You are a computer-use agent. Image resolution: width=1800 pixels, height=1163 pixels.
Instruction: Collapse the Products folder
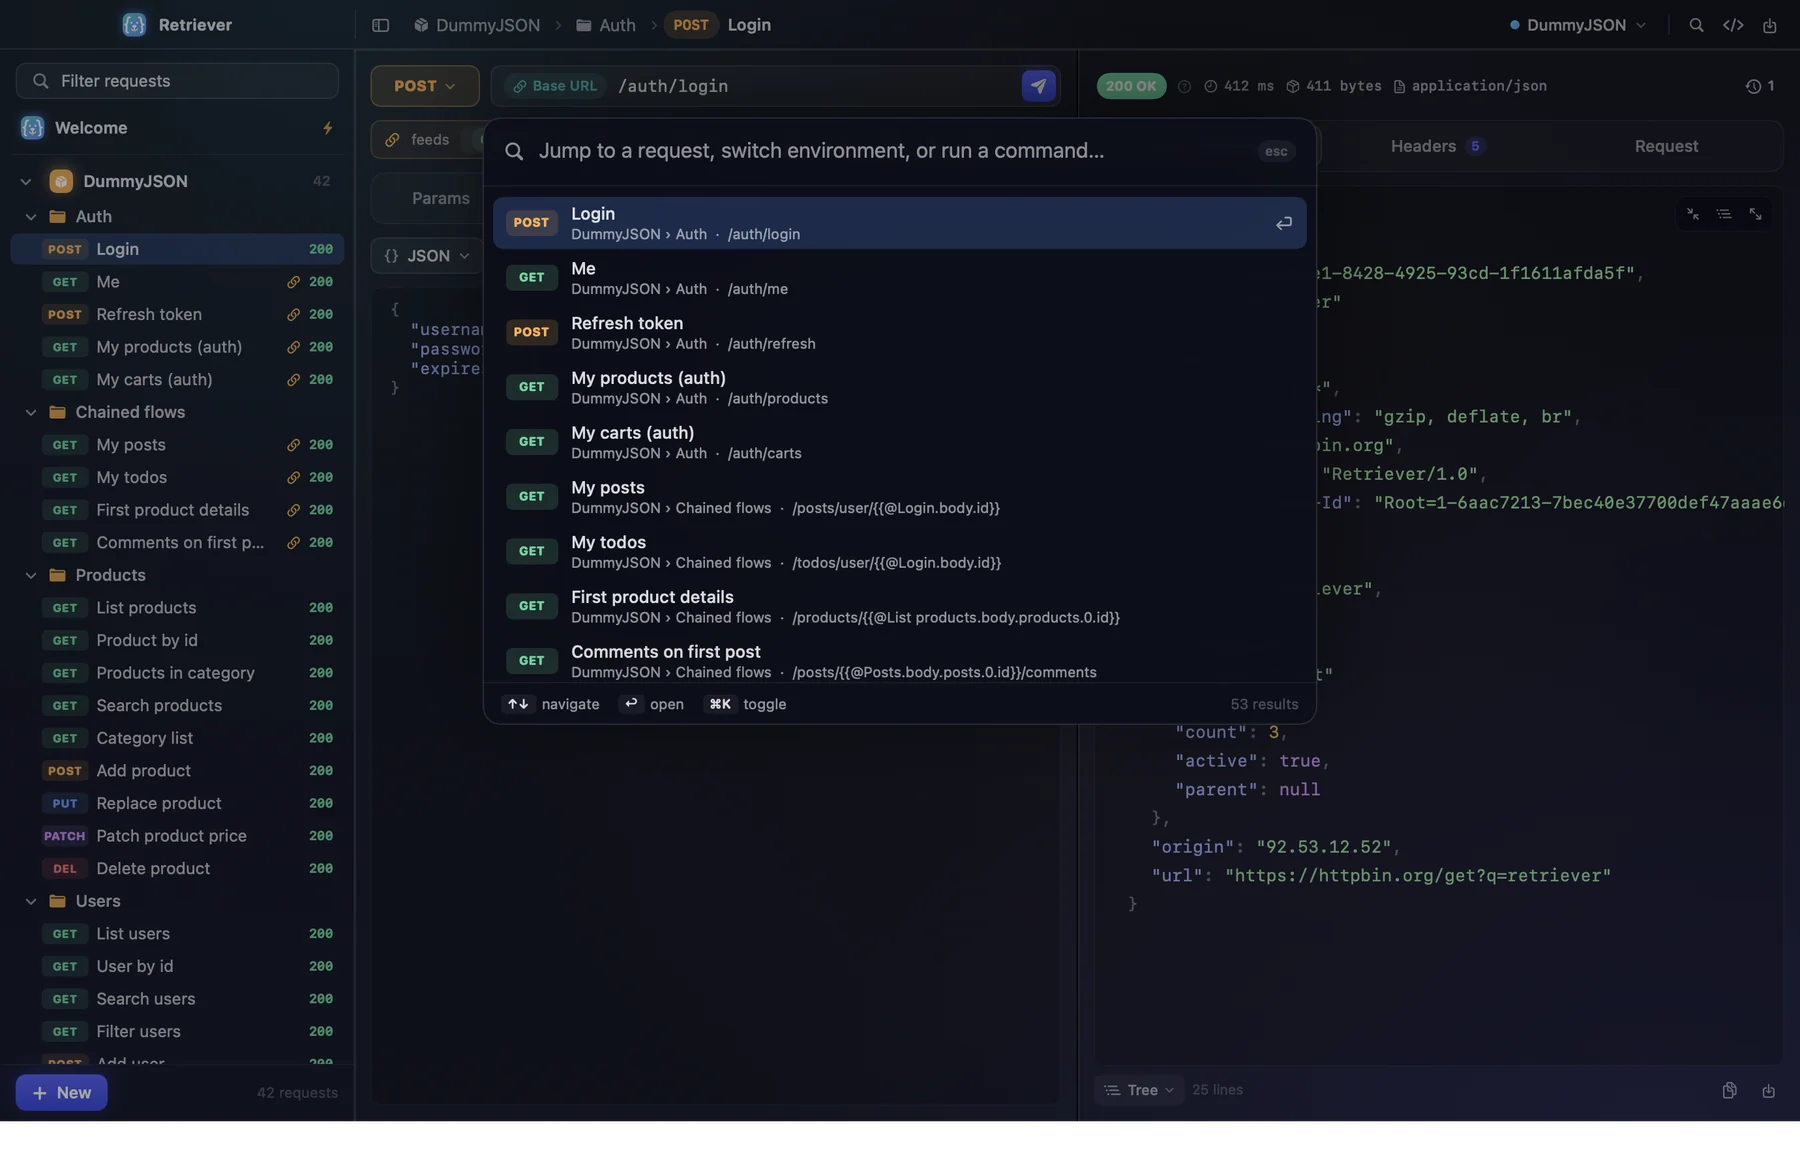click(31, 575)
